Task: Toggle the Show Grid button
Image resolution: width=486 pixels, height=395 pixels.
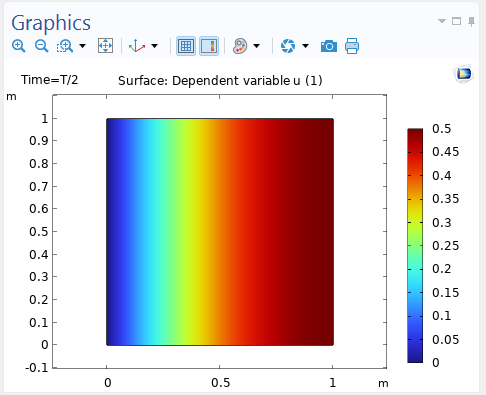Action: tap(186, 46)
